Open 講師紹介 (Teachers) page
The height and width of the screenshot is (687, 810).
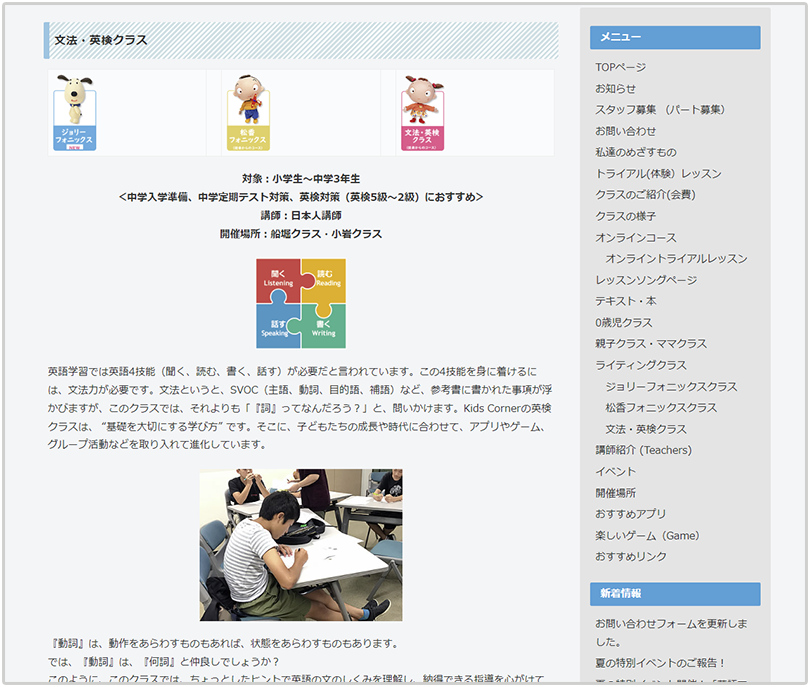[x=643, y=450]
